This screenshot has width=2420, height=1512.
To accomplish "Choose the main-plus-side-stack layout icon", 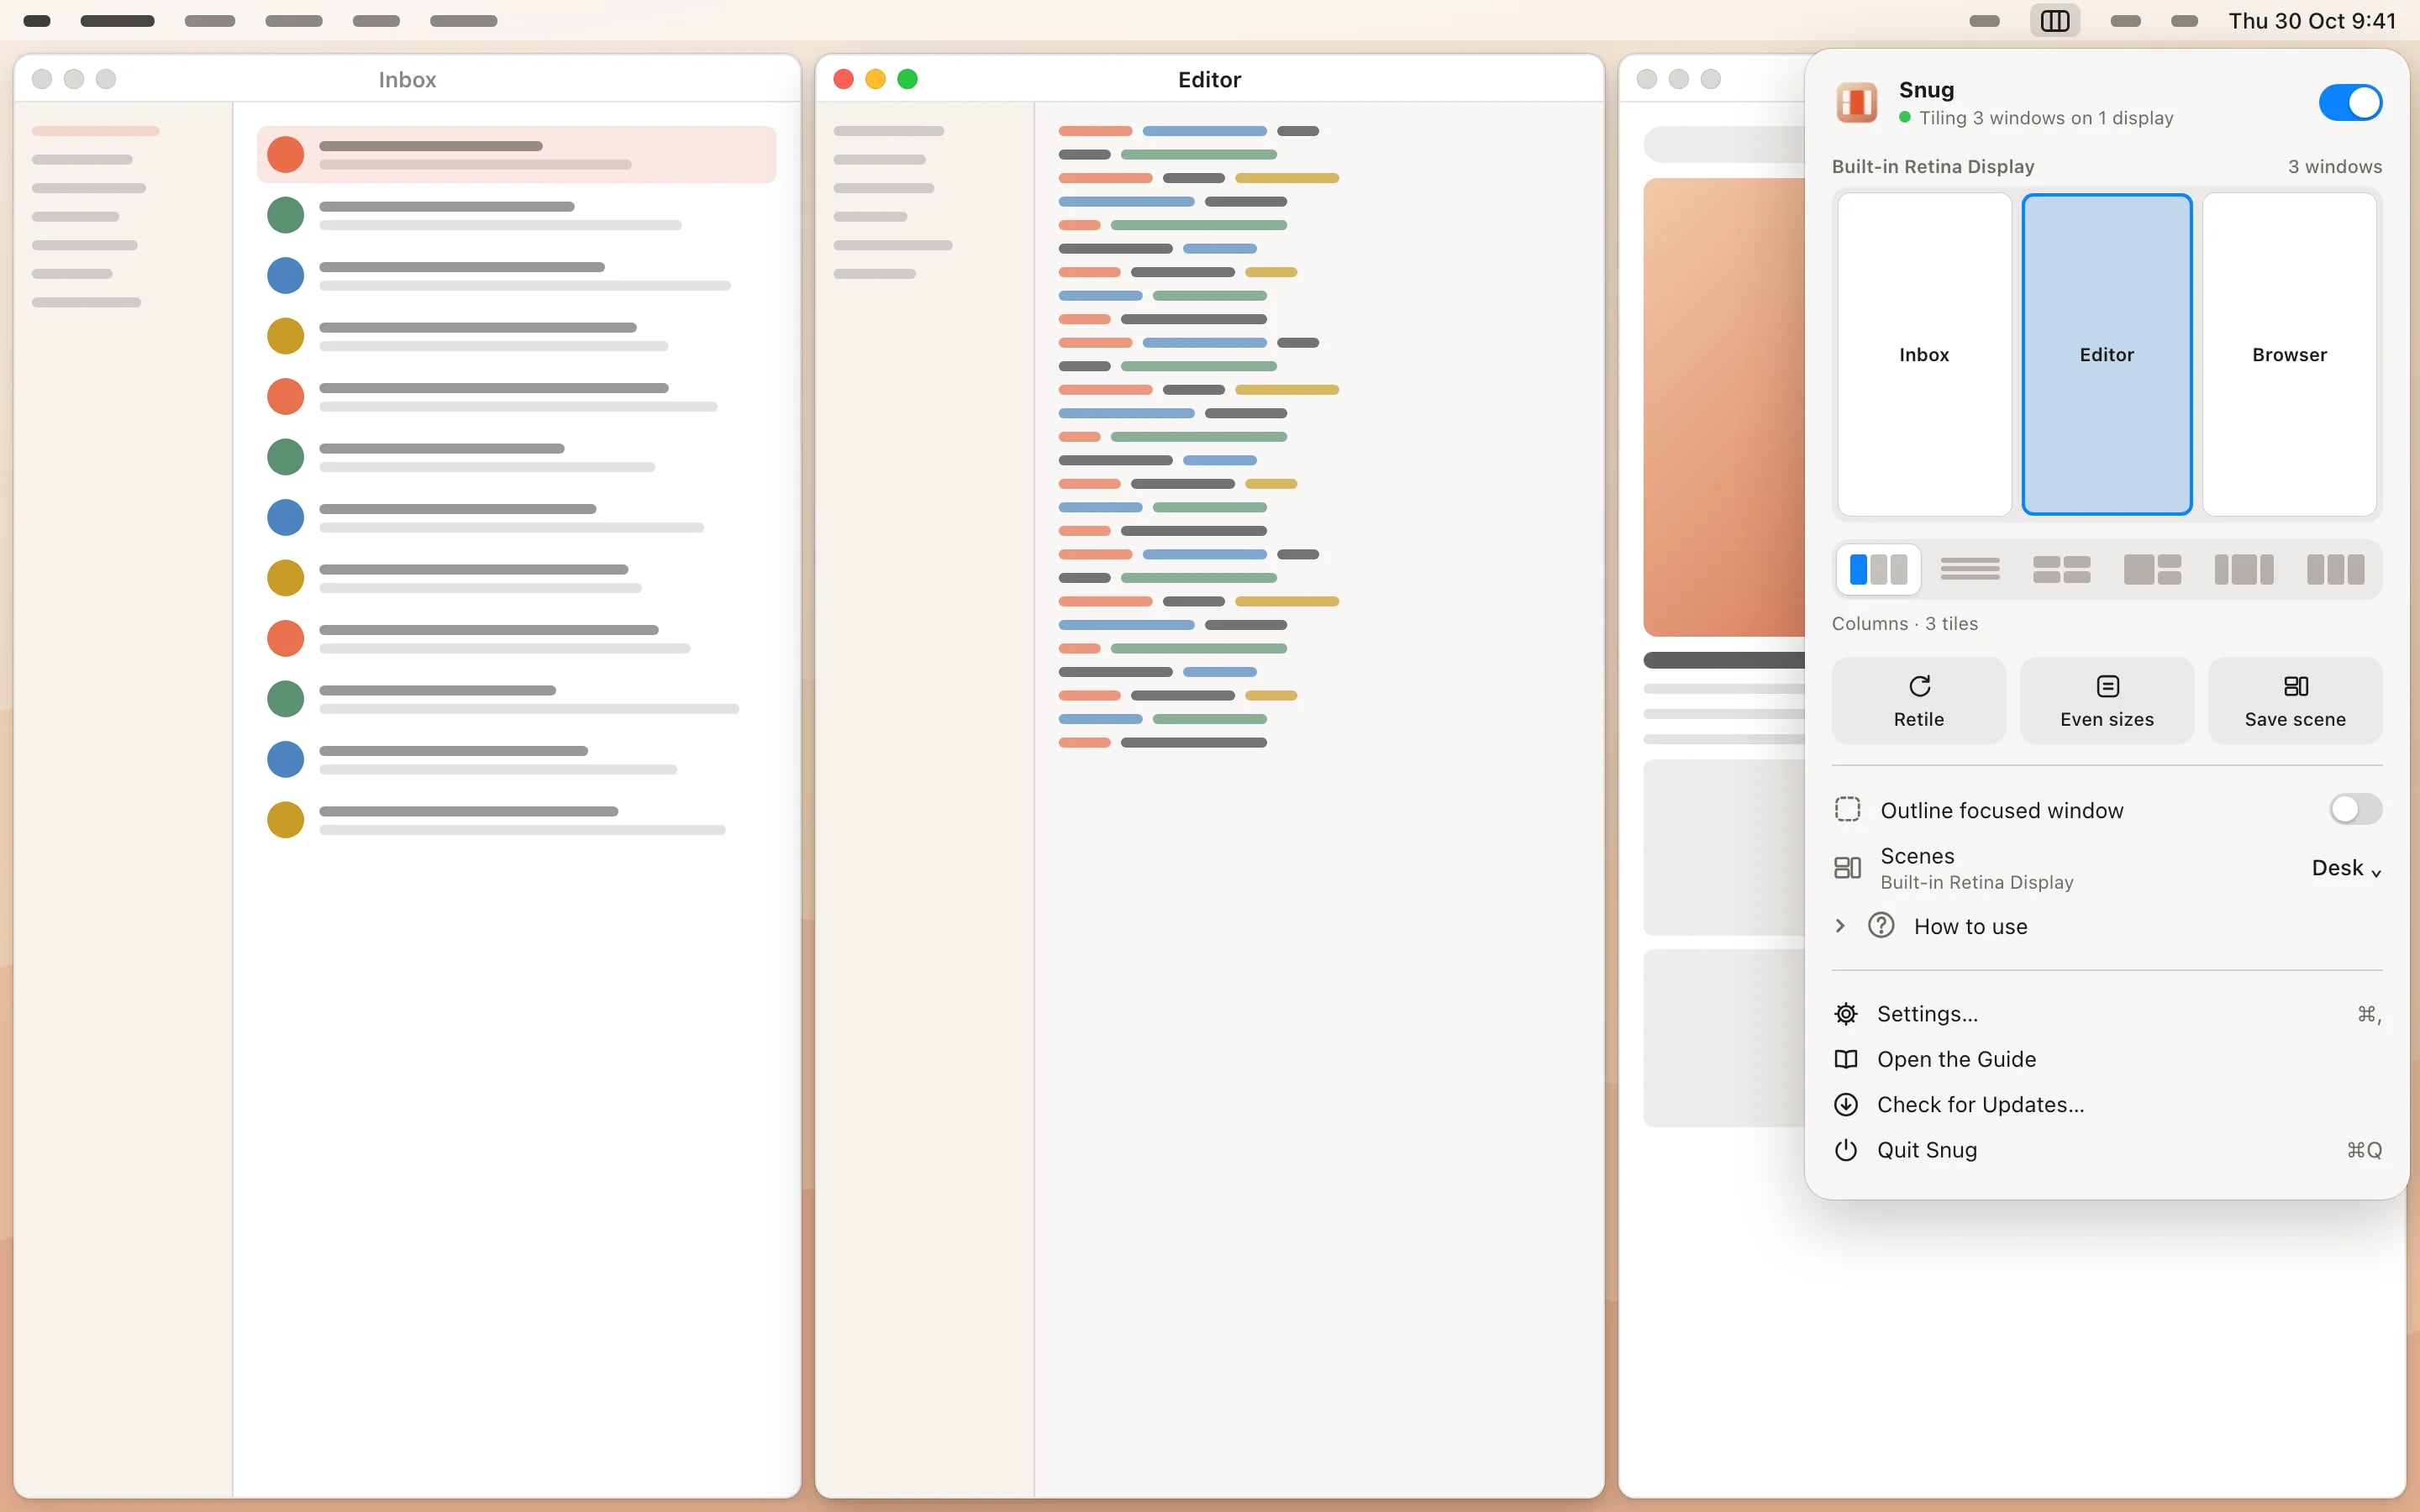I will click(x=2152, y=570).
